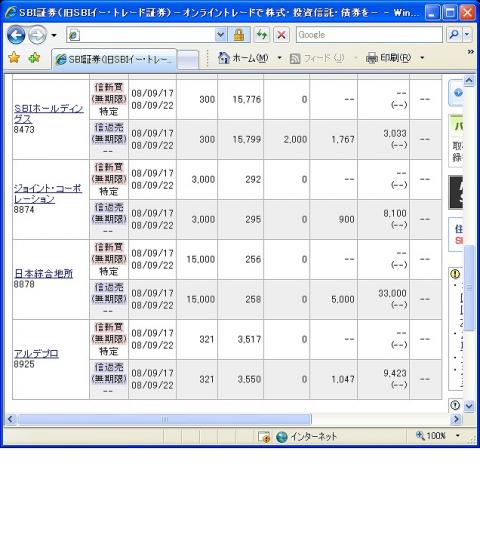The image size is (480, 559).
Task: Click the search magnifier button
Action: [454, 35]
